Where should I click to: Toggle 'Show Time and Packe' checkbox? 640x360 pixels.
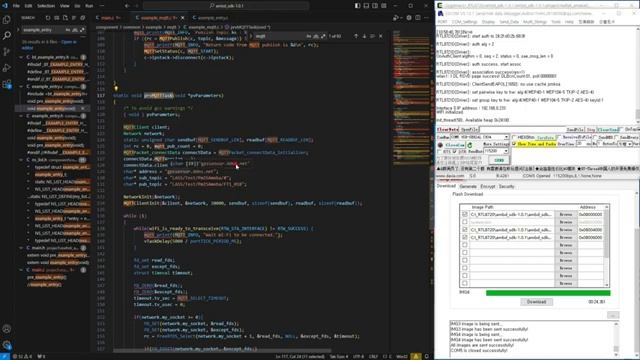click(514, 144)
